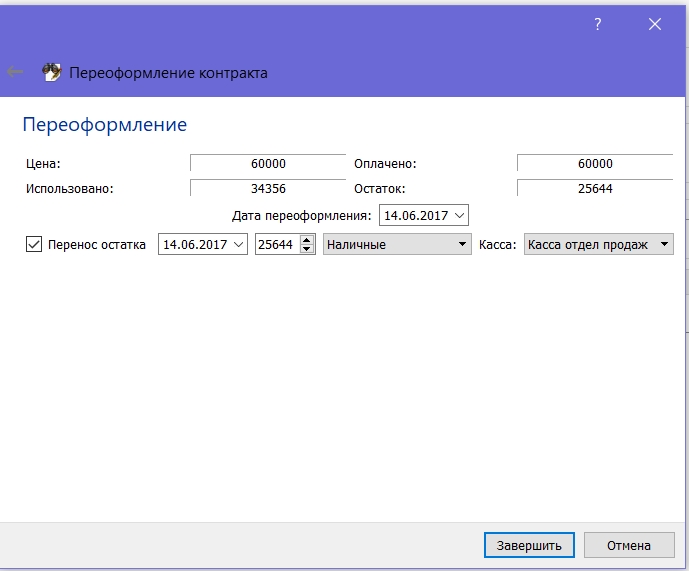Click the Перенос остатка label text
This screenshot has height=571, width=689.
click(x=97, y=244)
